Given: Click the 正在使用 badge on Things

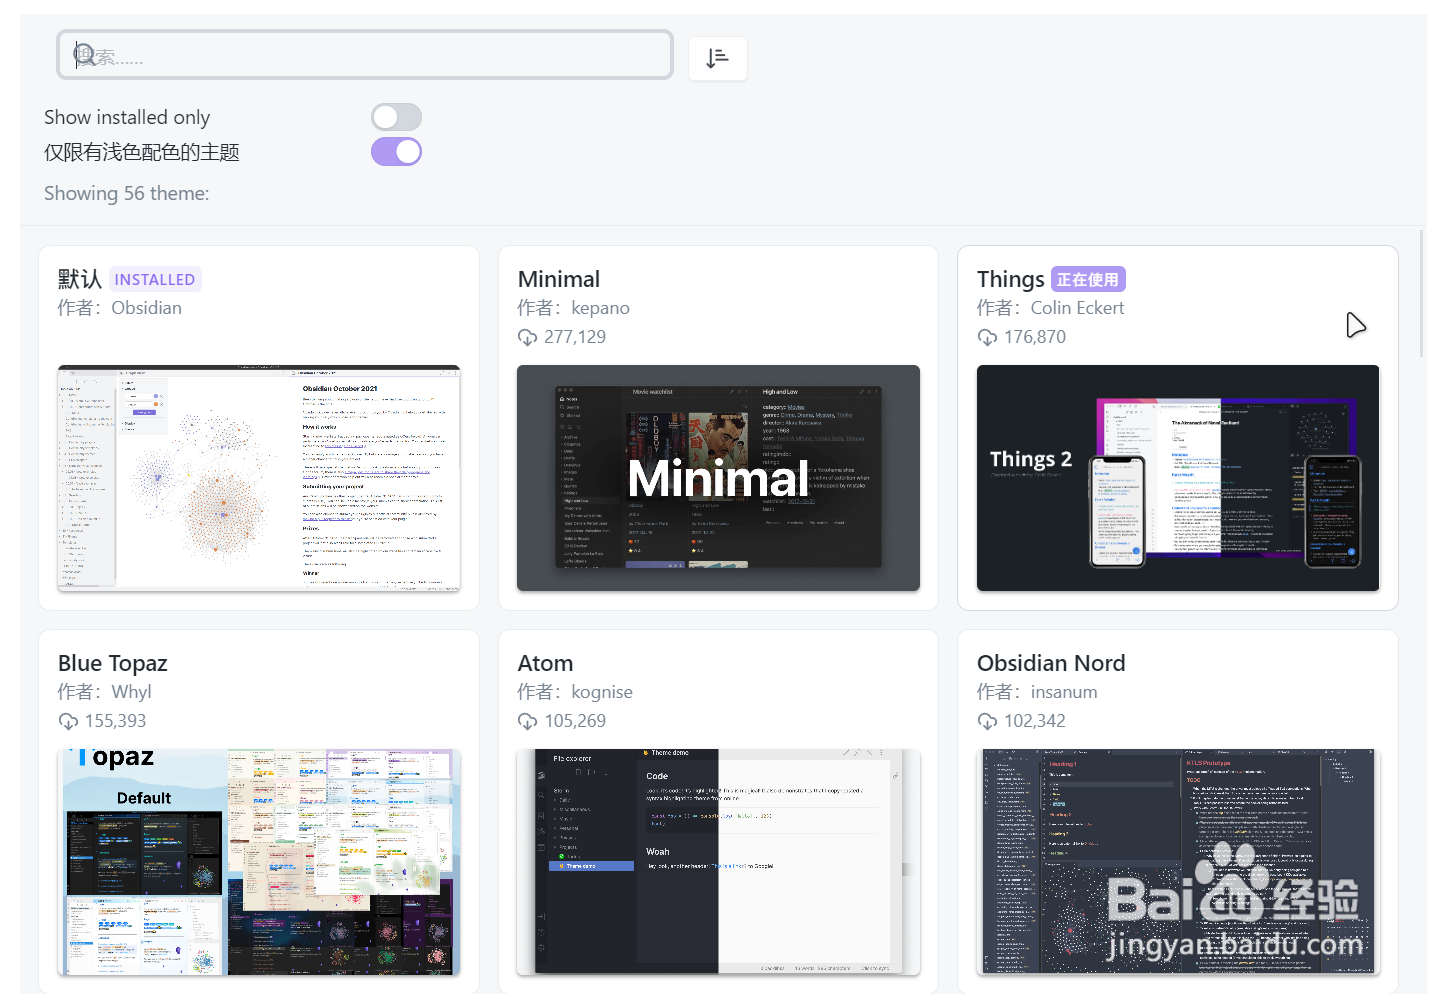Looking at the screenshot, I should click(1088, 279).
